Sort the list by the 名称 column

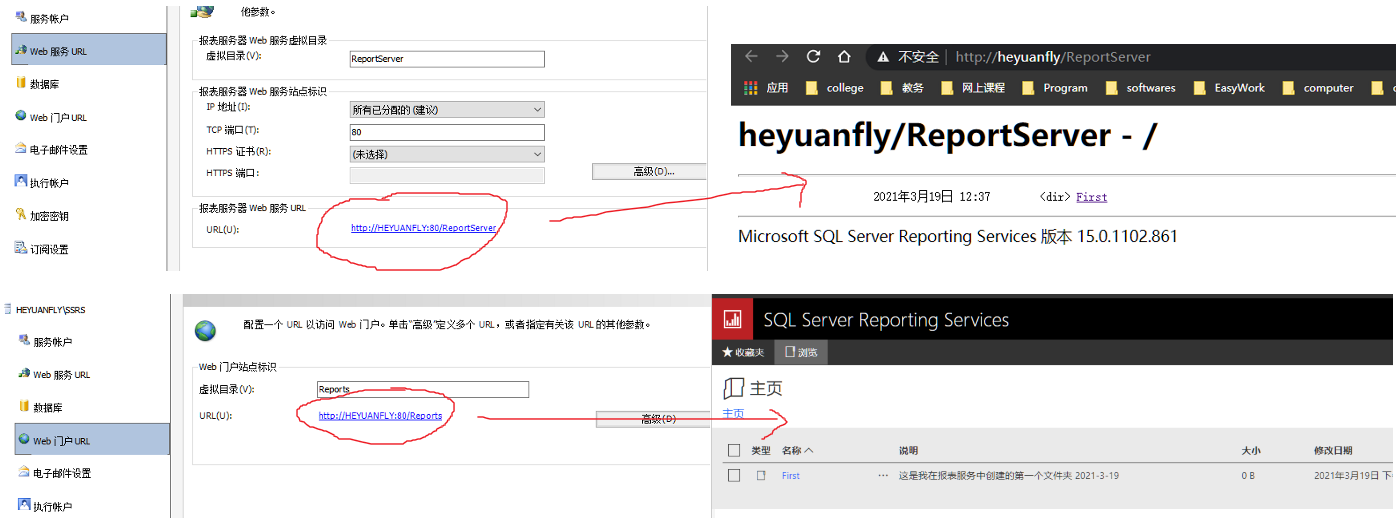(797, 451)
